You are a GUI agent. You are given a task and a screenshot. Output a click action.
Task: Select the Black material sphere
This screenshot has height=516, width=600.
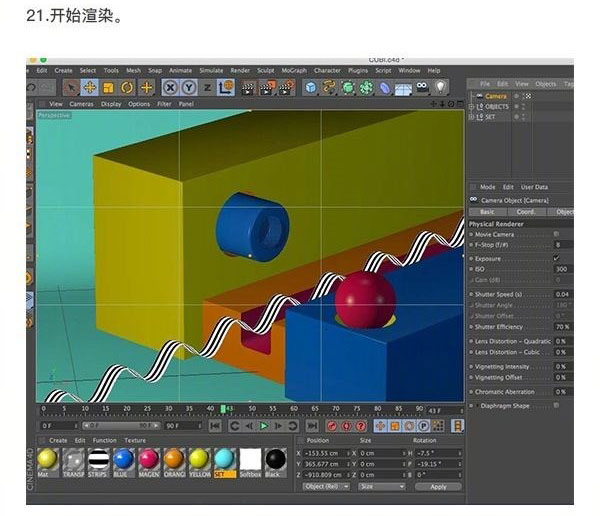(x=276, y=463)
